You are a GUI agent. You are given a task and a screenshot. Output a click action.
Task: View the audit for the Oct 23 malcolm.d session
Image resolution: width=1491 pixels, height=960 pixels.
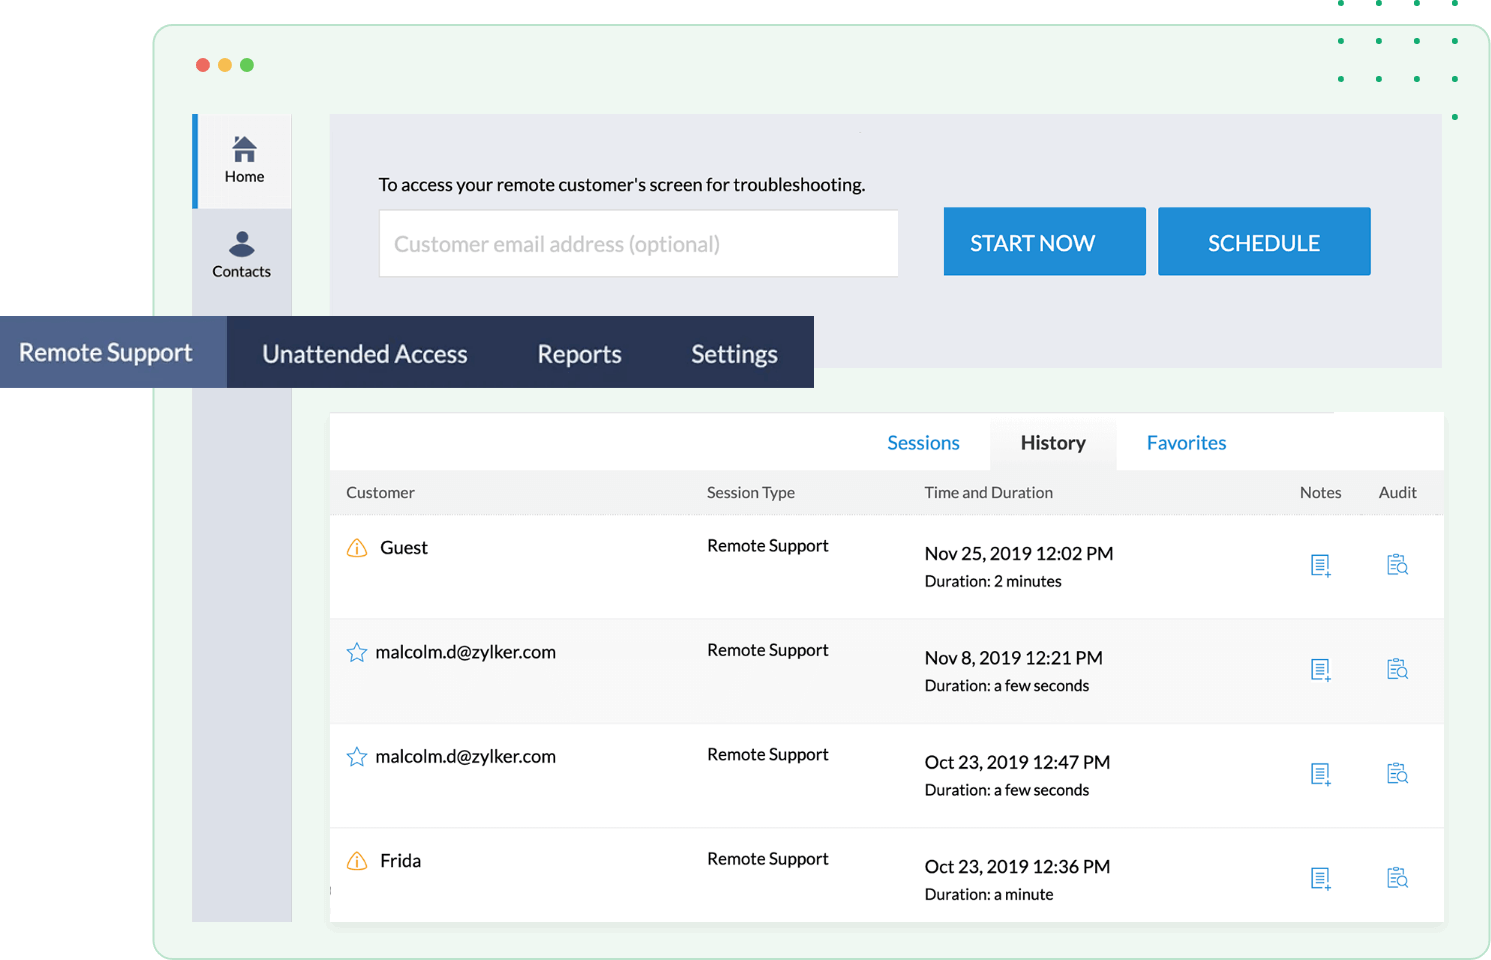coord(1397,773)
